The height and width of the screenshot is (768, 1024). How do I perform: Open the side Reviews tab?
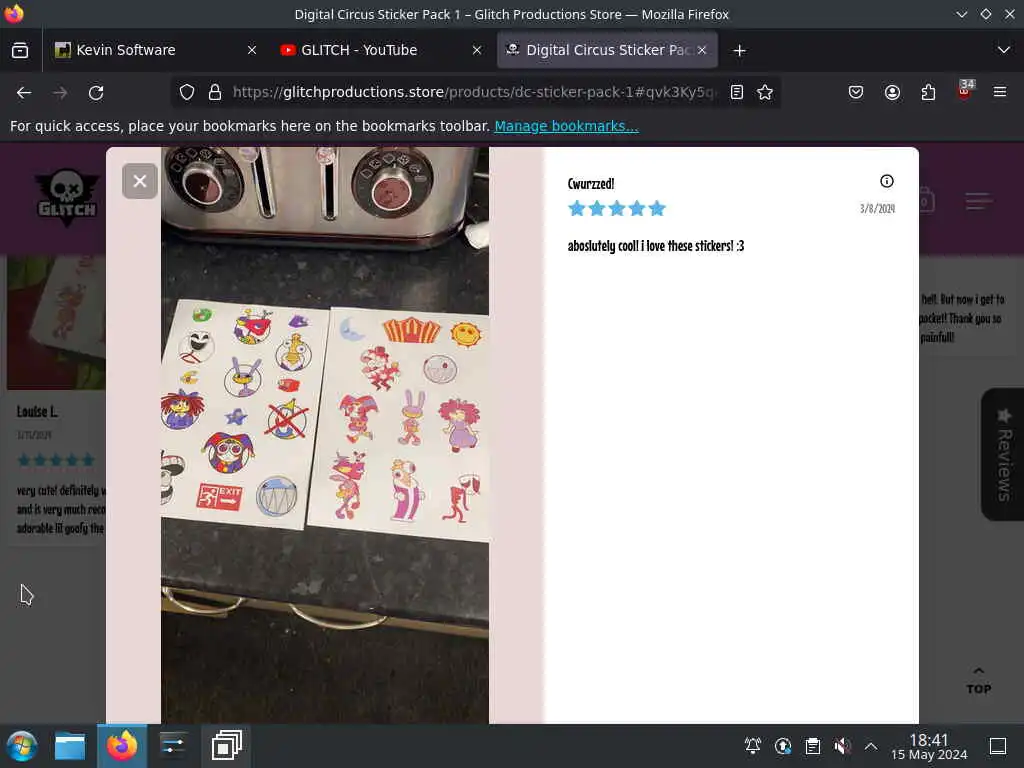[1004, 455]
